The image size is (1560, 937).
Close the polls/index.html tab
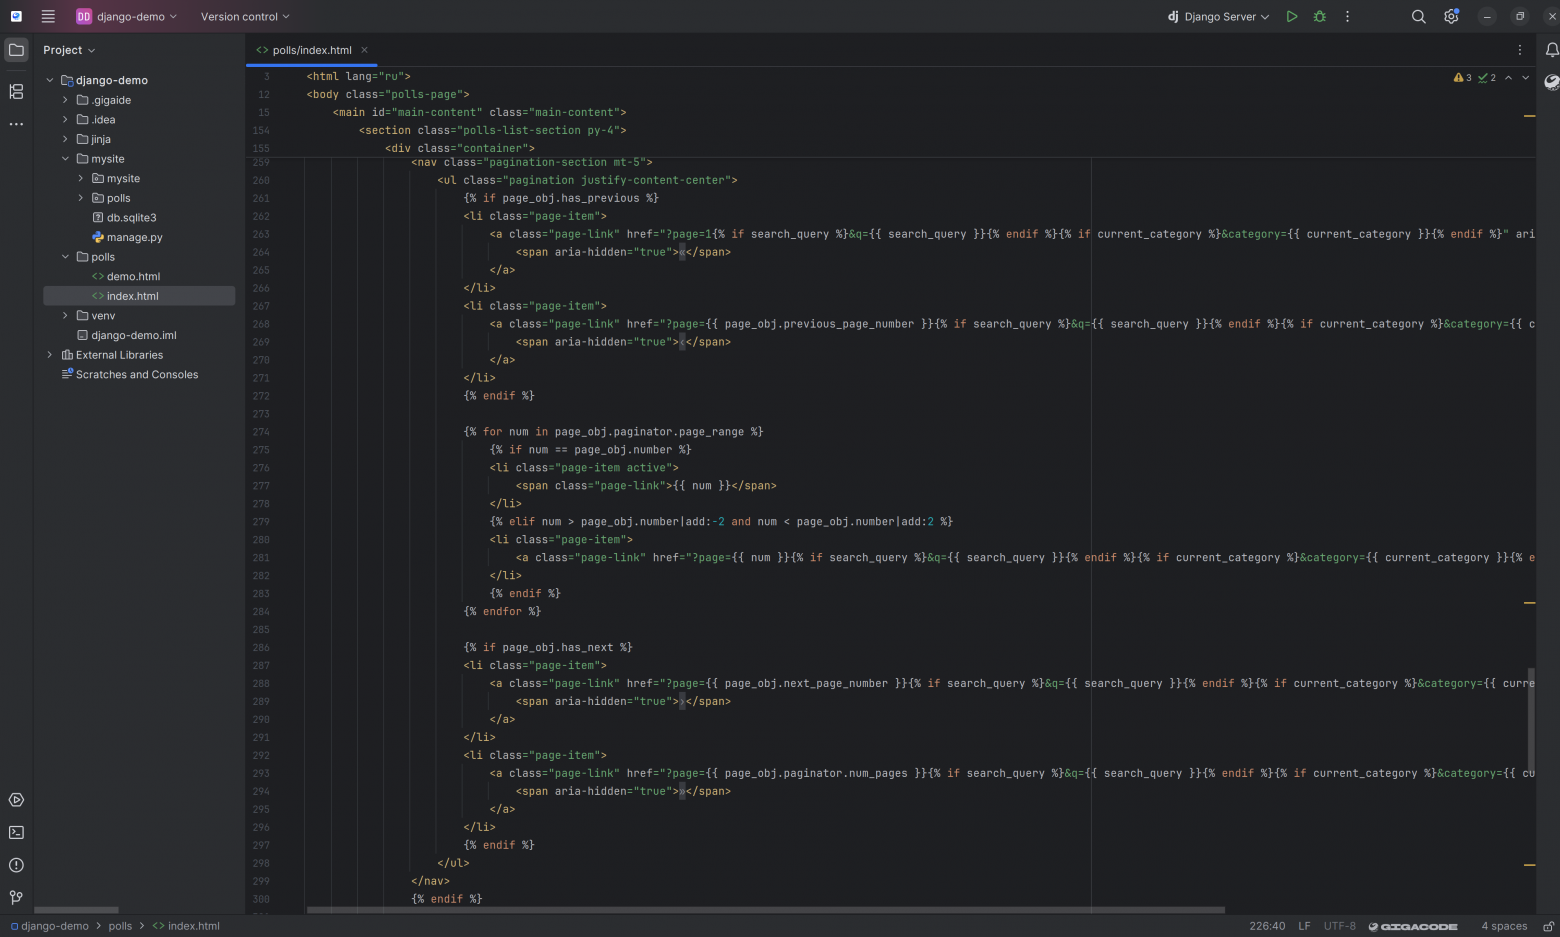click(365, 50)
